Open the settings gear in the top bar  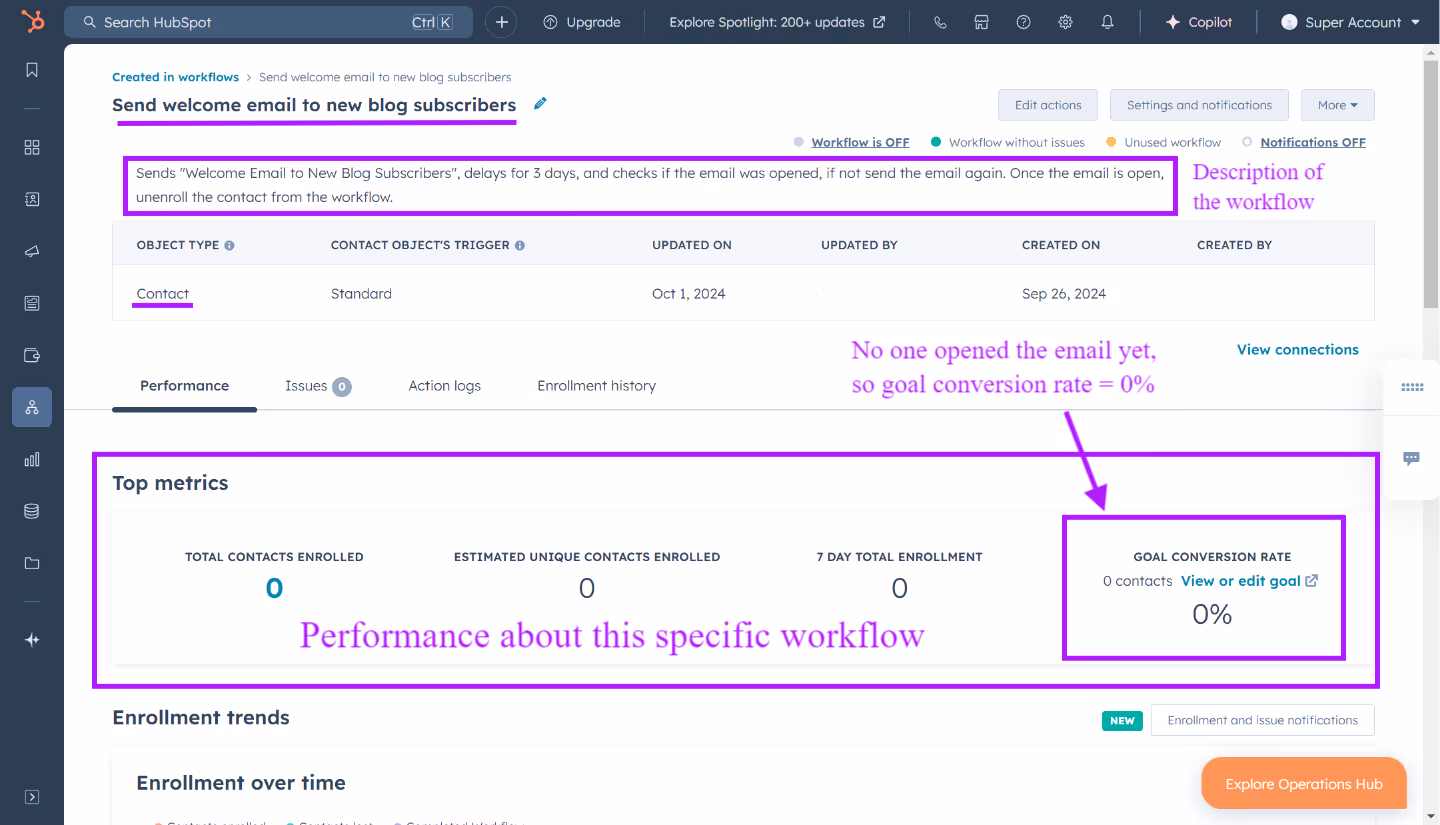(1065, 21)
